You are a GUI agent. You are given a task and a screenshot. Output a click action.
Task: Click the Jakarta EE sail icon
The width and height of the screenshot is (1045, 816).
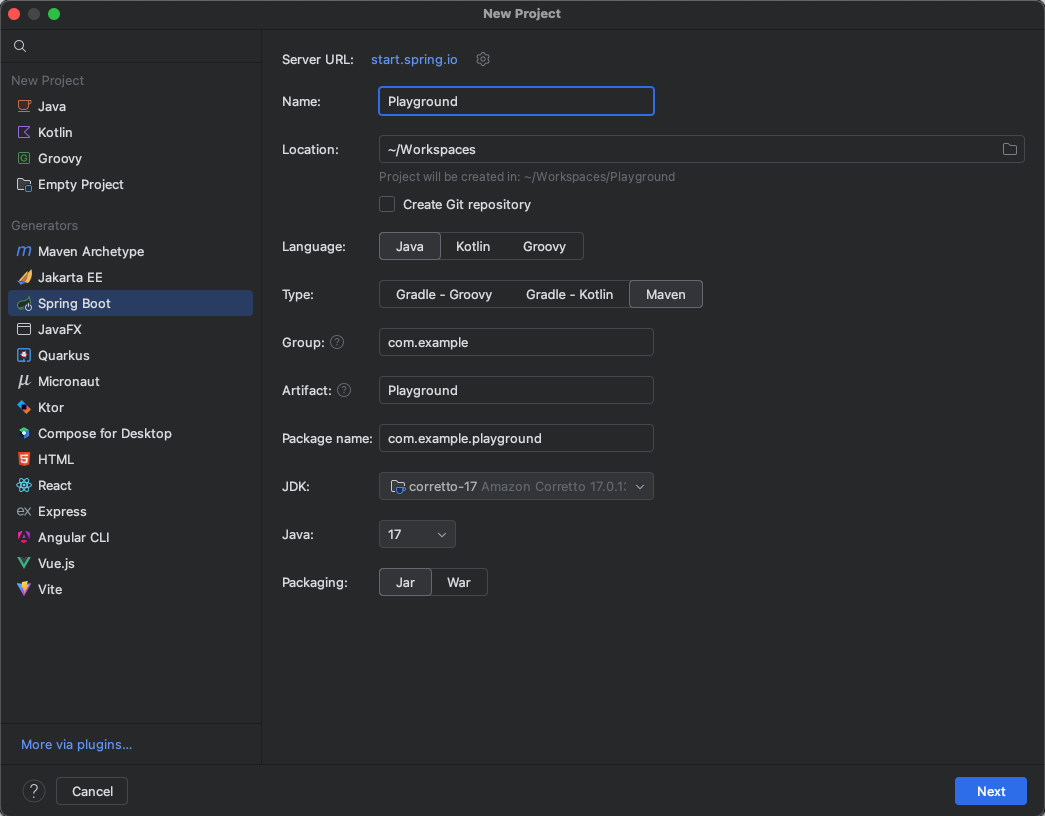[24, 277]
